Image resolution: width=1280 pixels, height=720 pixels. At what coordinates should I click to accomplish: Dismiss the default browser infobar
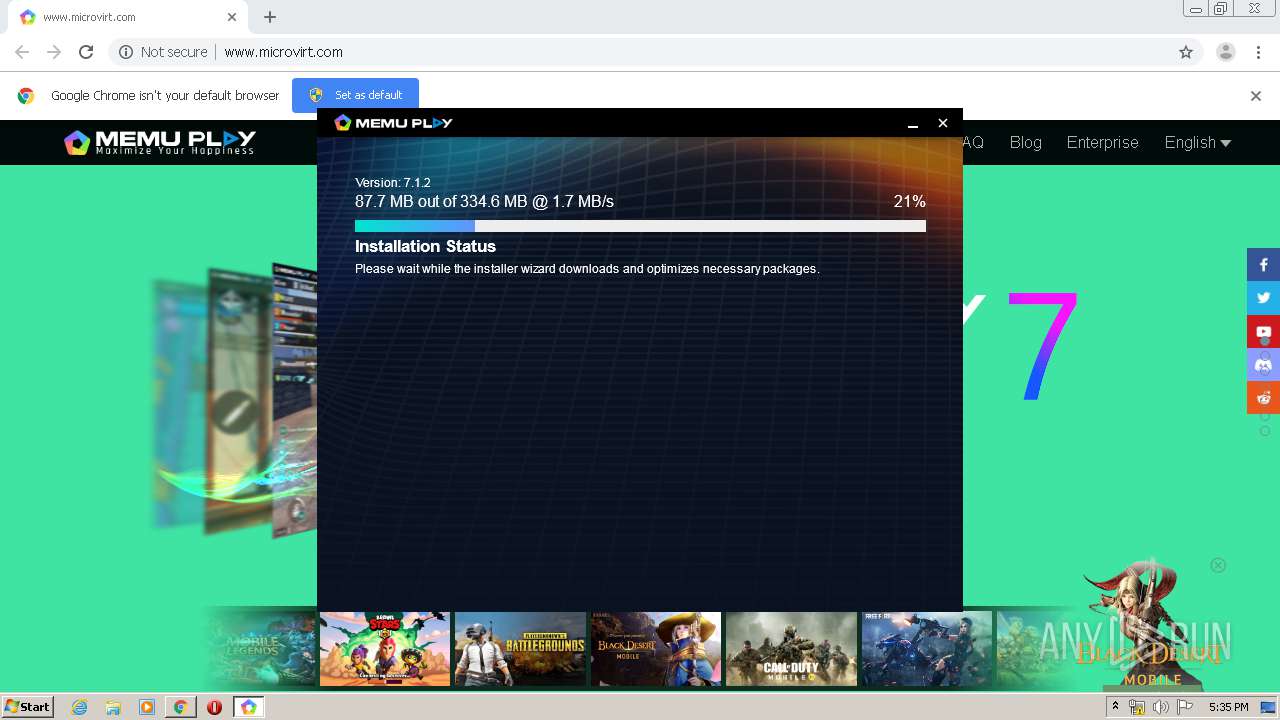click(1256, 96)
